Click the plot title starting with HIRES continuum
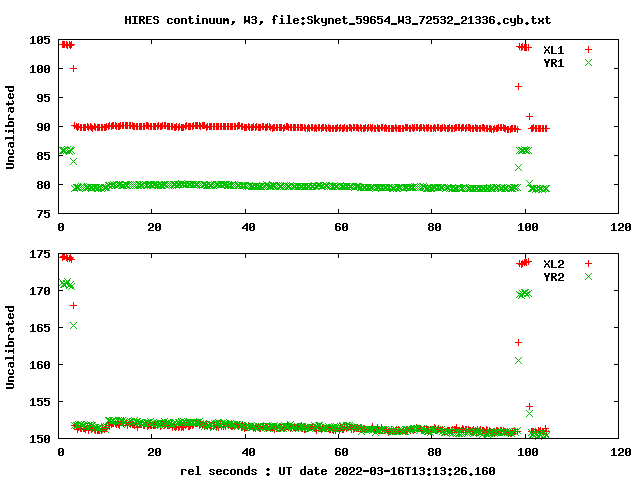 338,20
